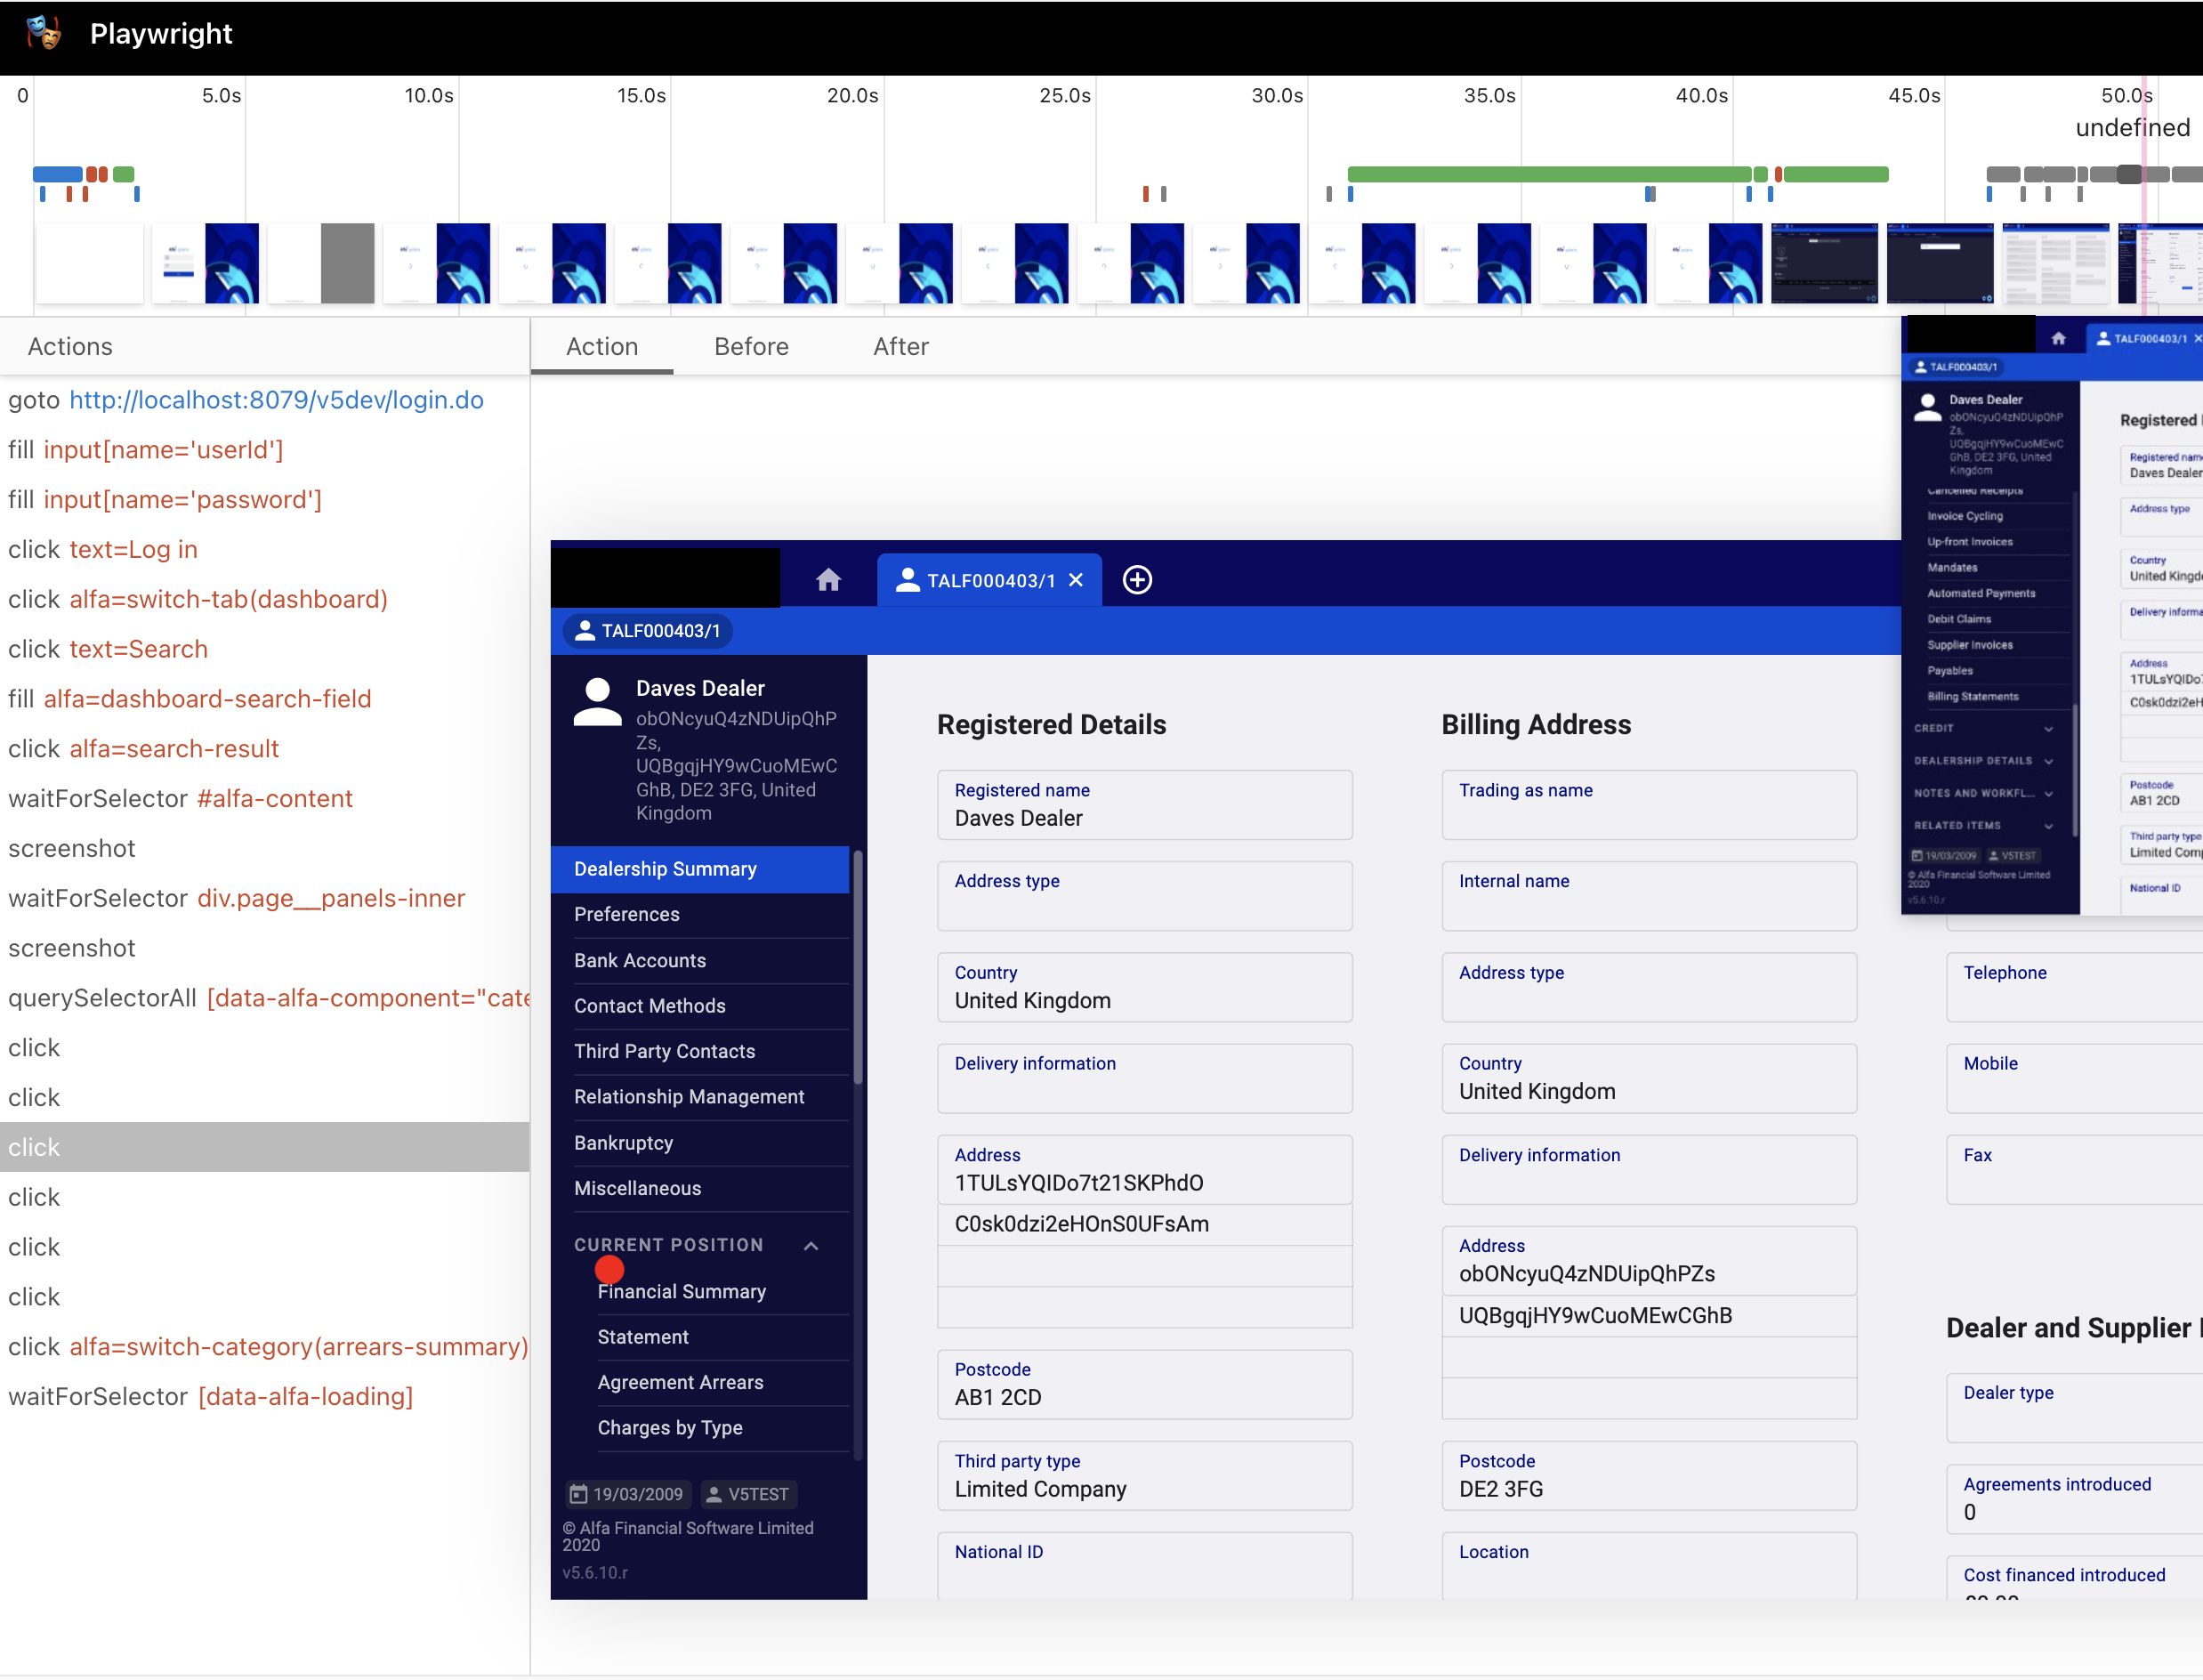Click the home icon in snapshot header
Image resolution: width=2203 pixels, height=1680 pixels.
(x=828, y=580)
